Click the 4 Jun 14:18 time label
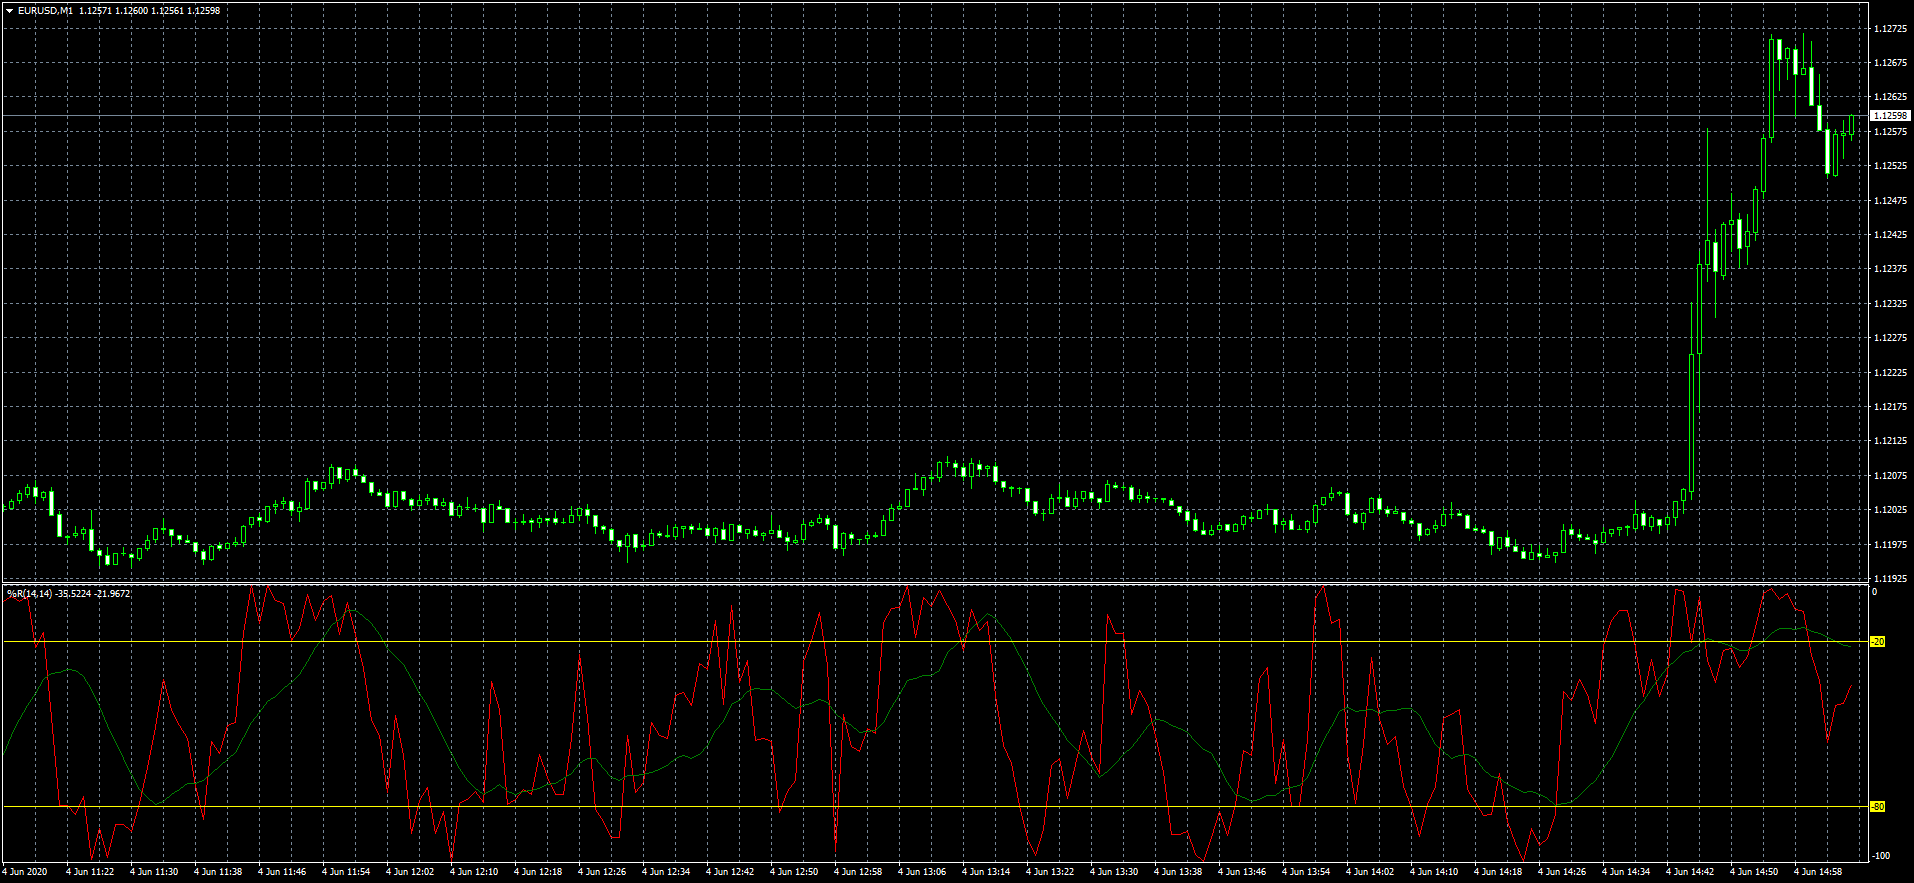This screenshot has width=1914, height=883. tap(1498, 872)
